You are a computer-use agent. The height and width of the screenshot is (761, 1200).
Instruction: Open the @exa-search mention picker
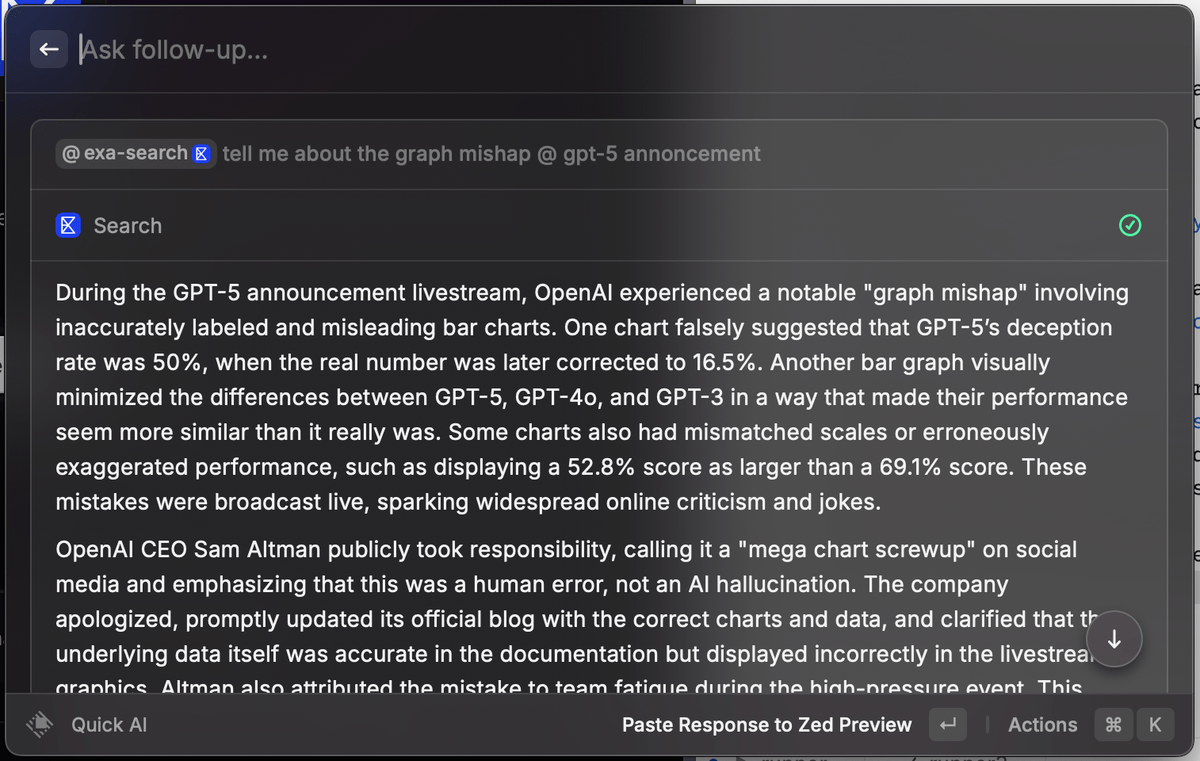[135, 153]
